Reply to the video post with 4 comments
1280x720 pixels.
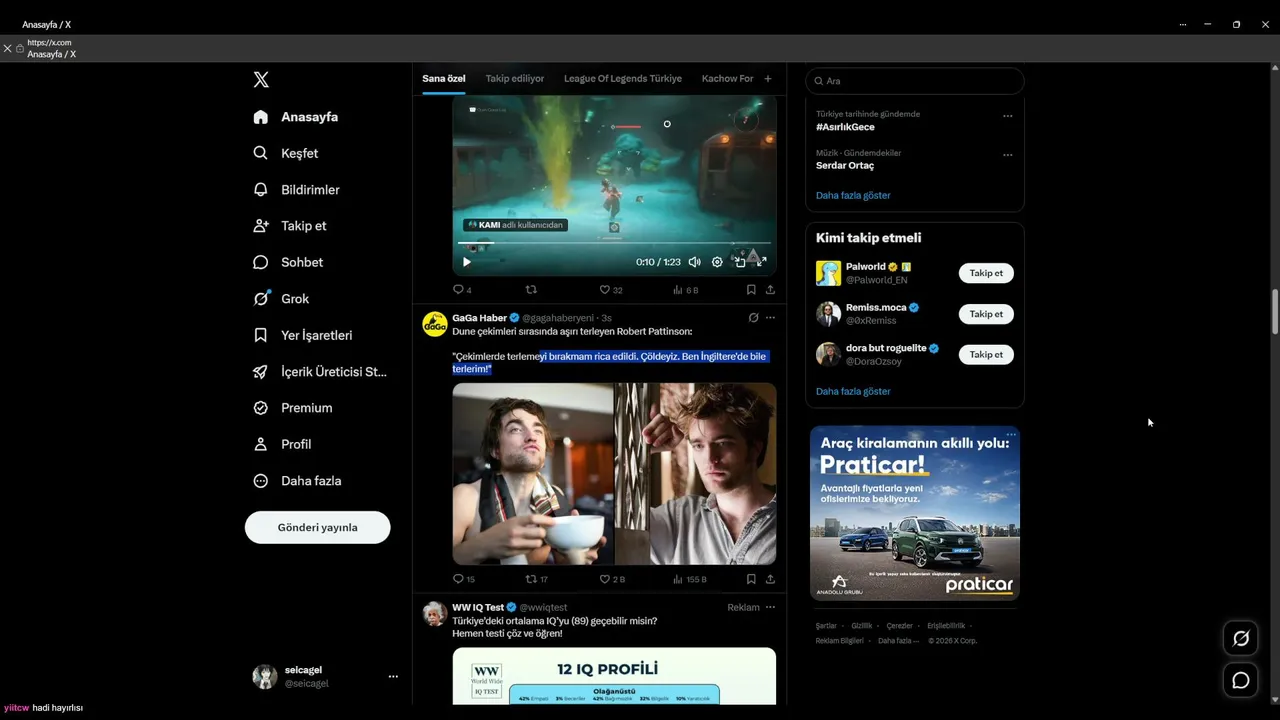[462, 290]
